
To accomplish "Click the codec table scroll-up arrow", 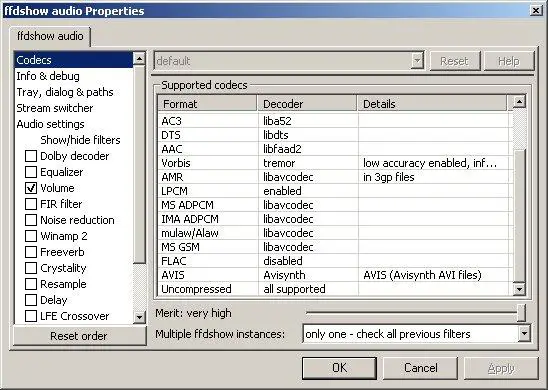I will click(x=519, y=102).
